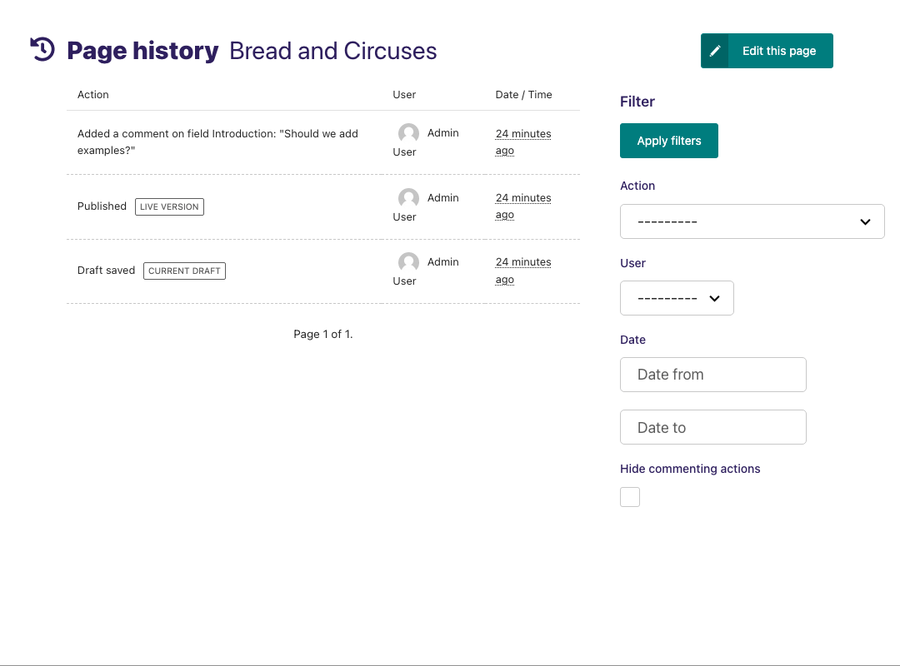This screenshot has width=900, height=666.
Task: Click 24 minutes ago in comment row
Action: [x=523, y=142]
